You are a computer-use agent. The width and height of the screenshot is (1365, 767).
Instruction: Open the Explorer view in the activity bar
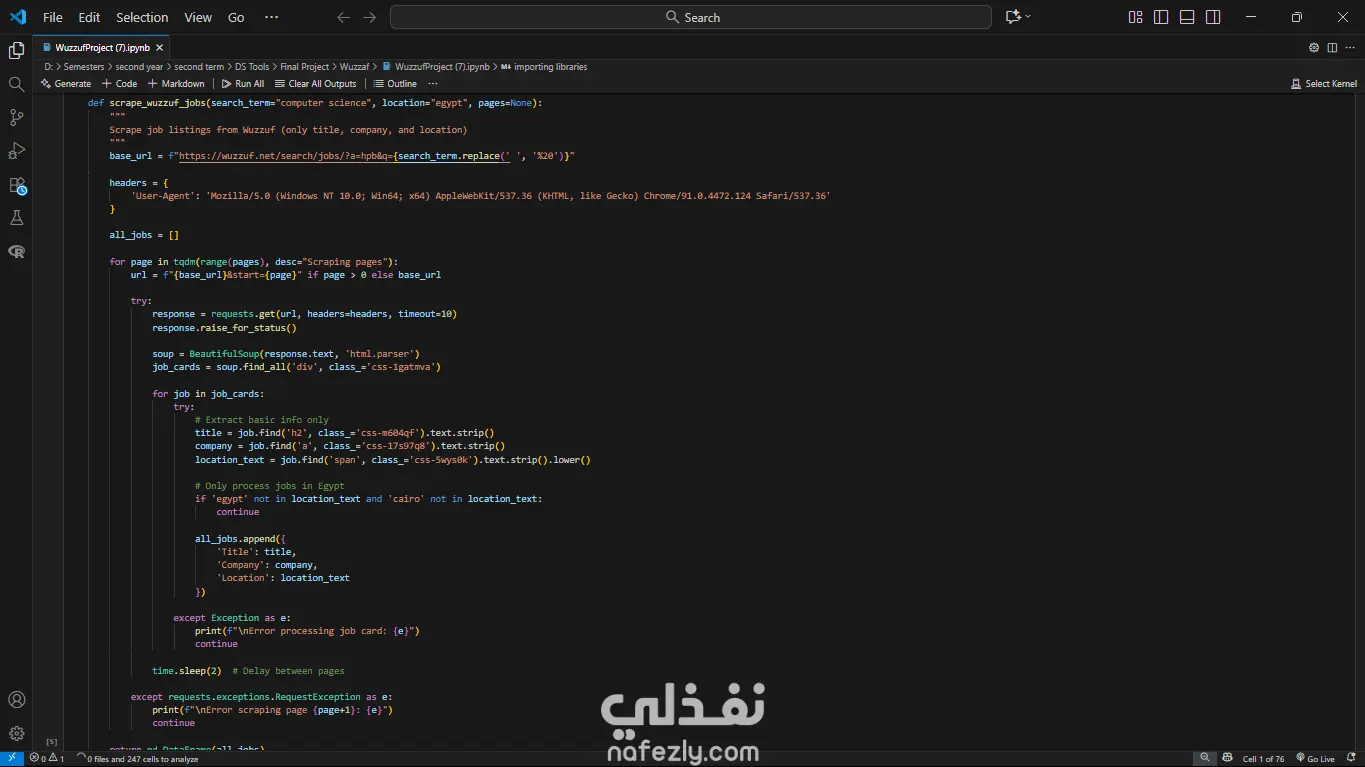click(16, 51)
